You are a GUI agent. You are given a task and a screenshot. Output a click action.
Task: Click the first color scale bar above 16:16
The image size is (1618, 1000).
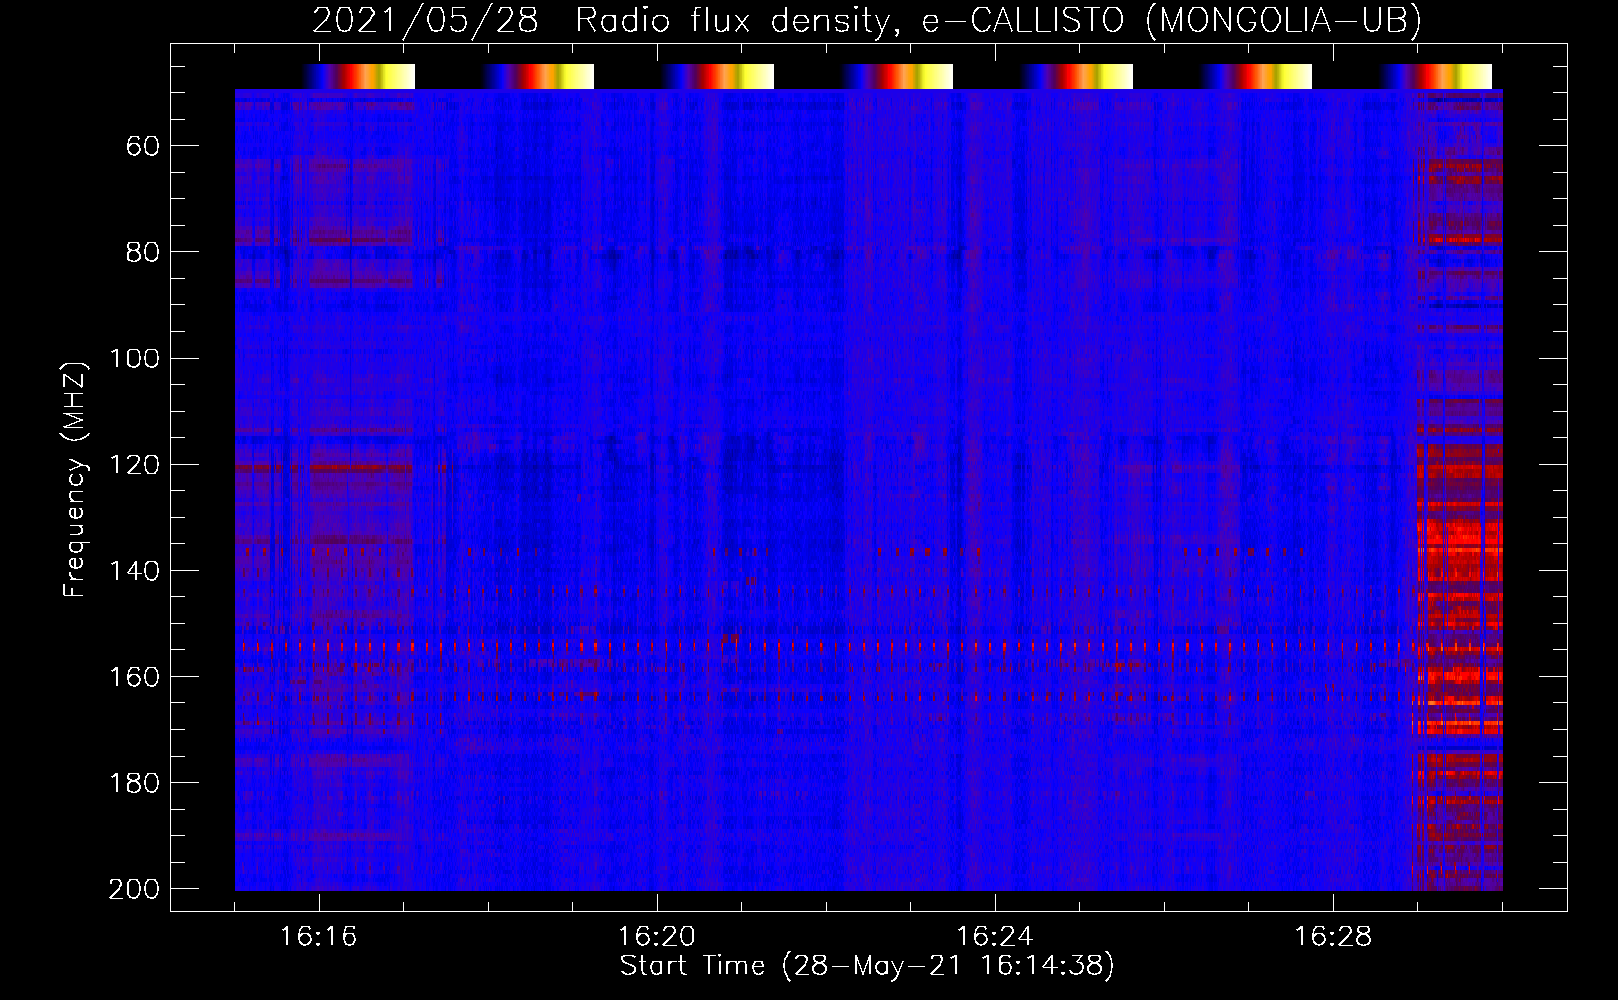coord(359,76)
